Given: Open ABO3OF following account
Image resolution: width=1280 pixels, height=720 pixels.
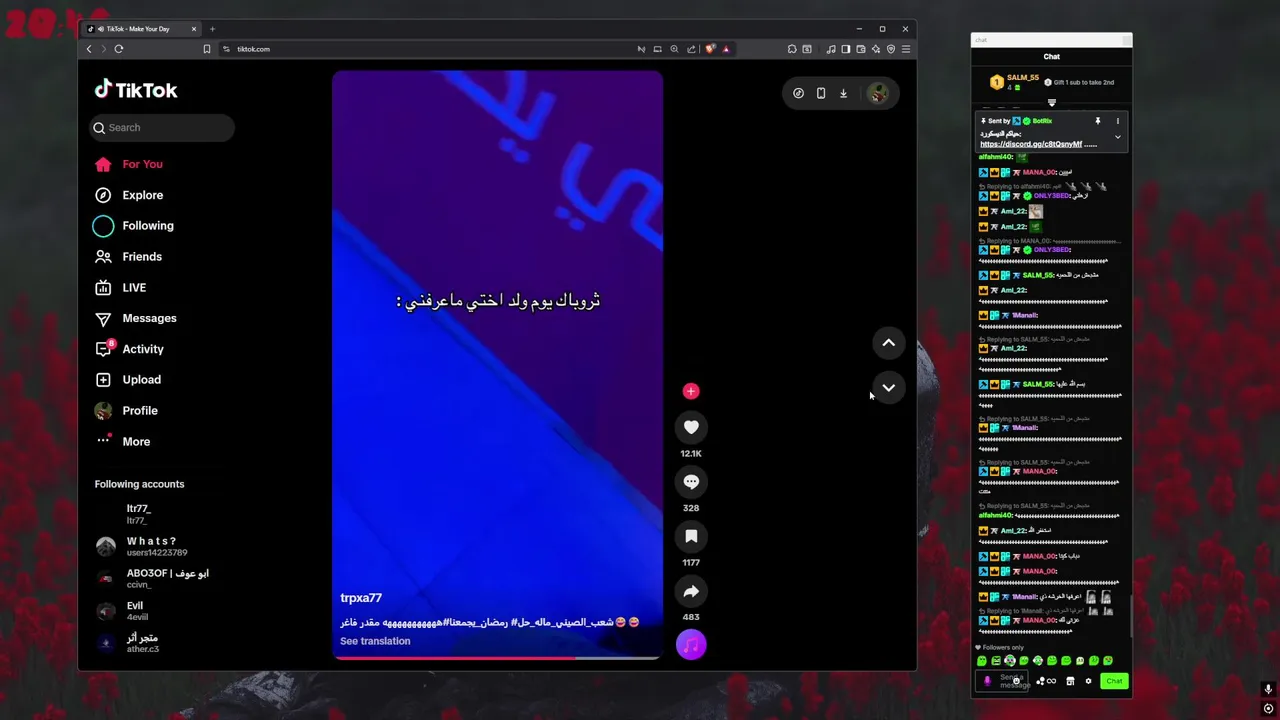Looking at the screenshot, I should (x=152, y=578).
